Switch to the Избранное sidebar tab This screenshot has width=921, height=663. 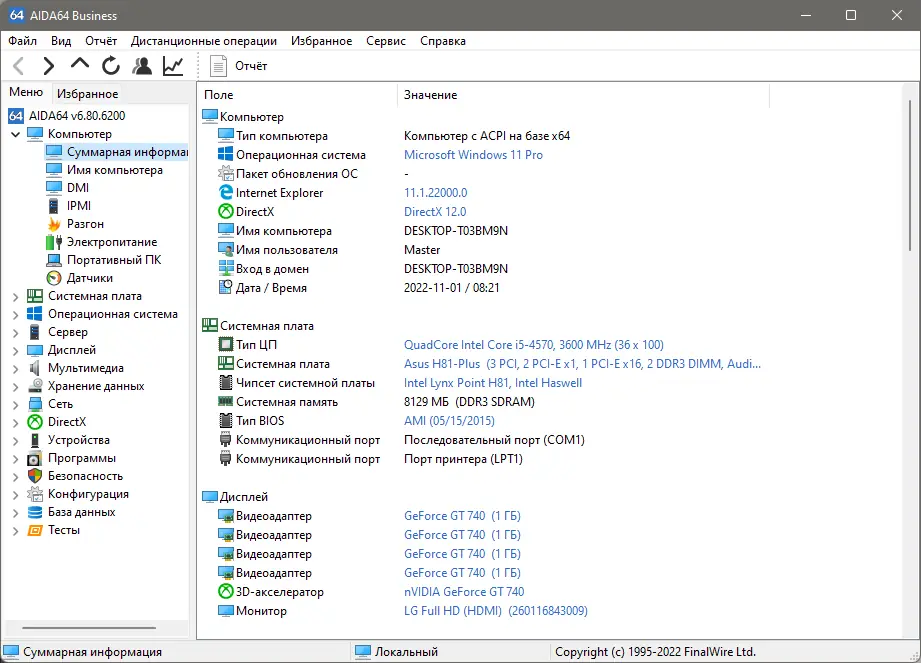88,93
